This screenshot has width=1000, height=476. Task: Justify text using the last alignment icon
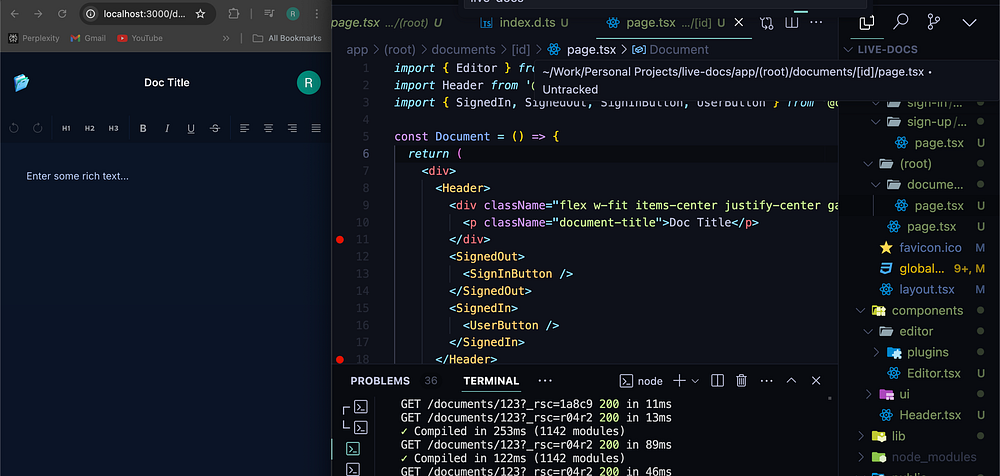(x=316, y=128)
